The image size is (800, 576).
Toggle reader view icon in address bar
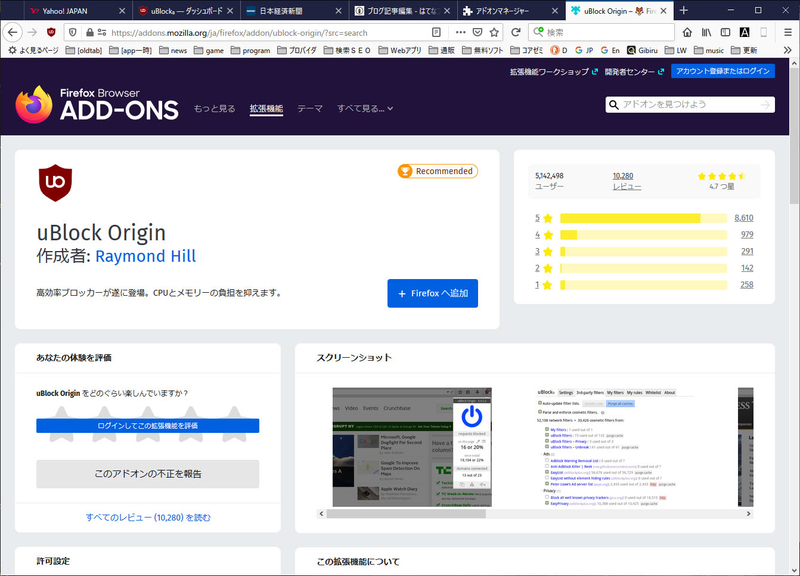(436, 32)
